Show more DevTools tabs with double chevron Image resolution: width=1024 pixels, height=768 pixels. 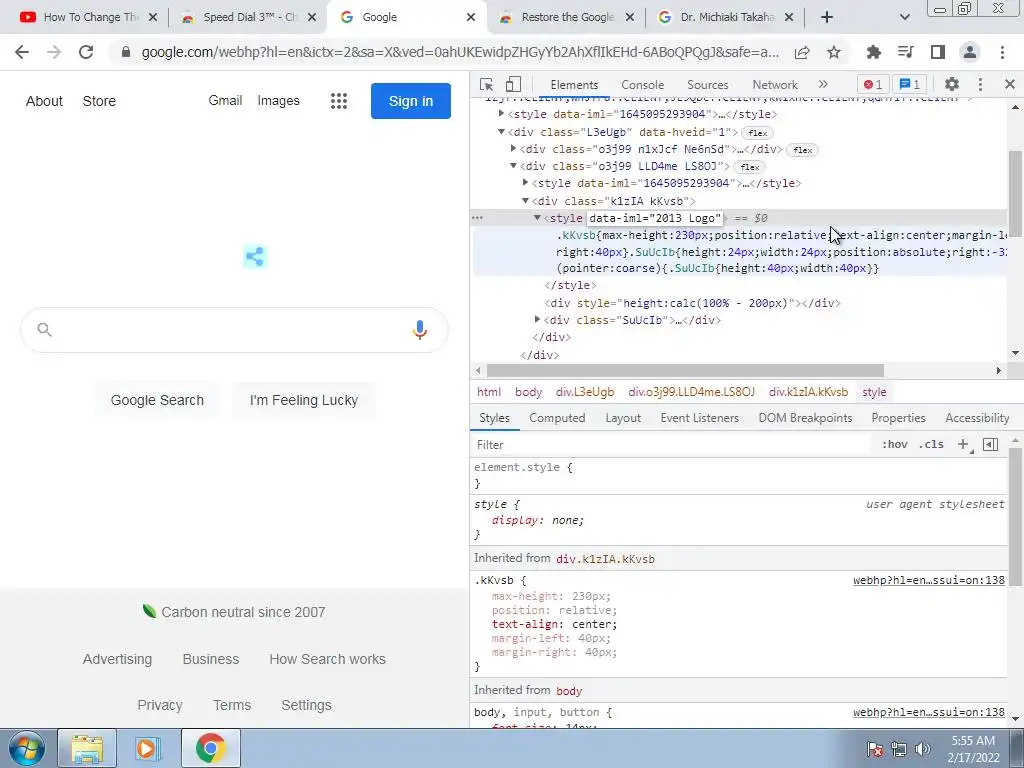pyautogui.click(x=823, y=84)
